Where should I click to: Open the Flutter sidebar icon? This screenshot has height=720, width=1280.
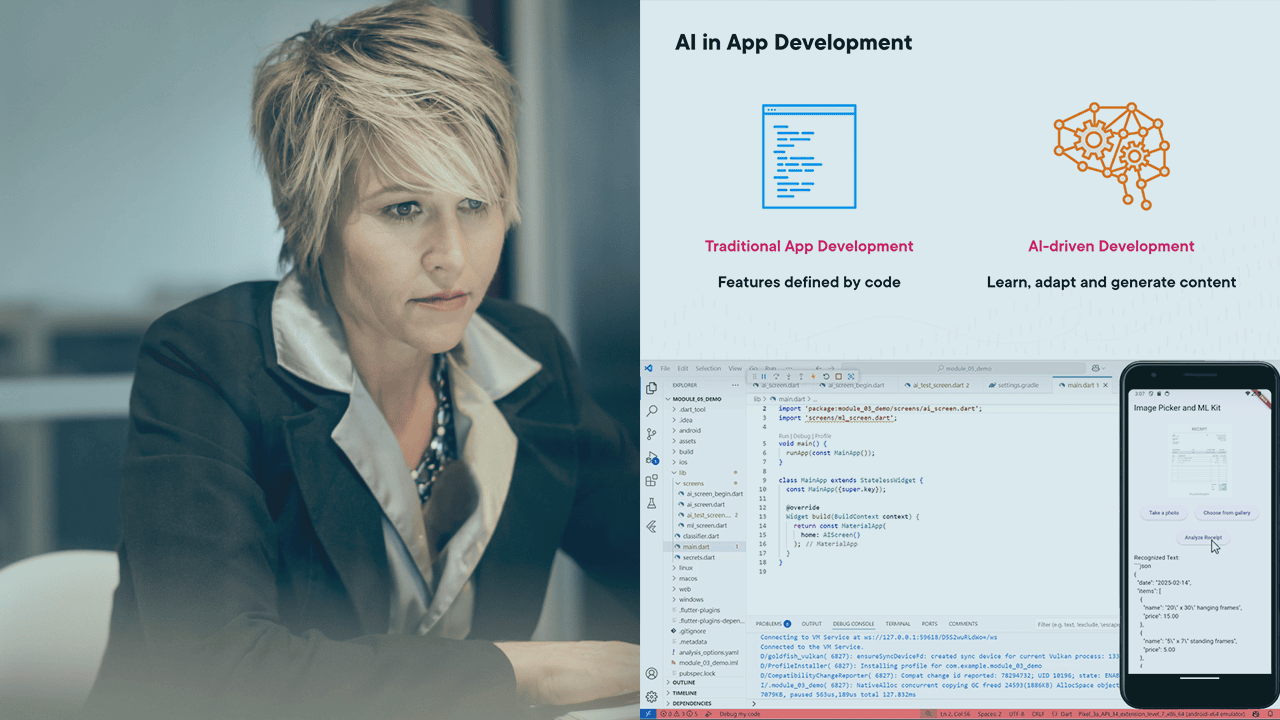pos(651,526)
